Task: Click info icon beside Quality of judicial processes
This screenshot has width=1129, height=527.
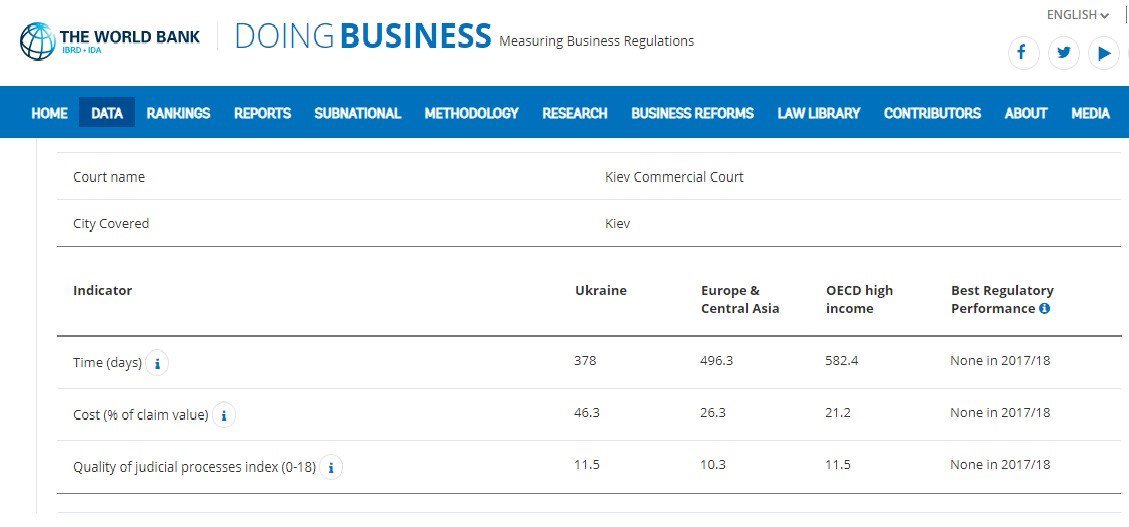Action: coord(330,468)
